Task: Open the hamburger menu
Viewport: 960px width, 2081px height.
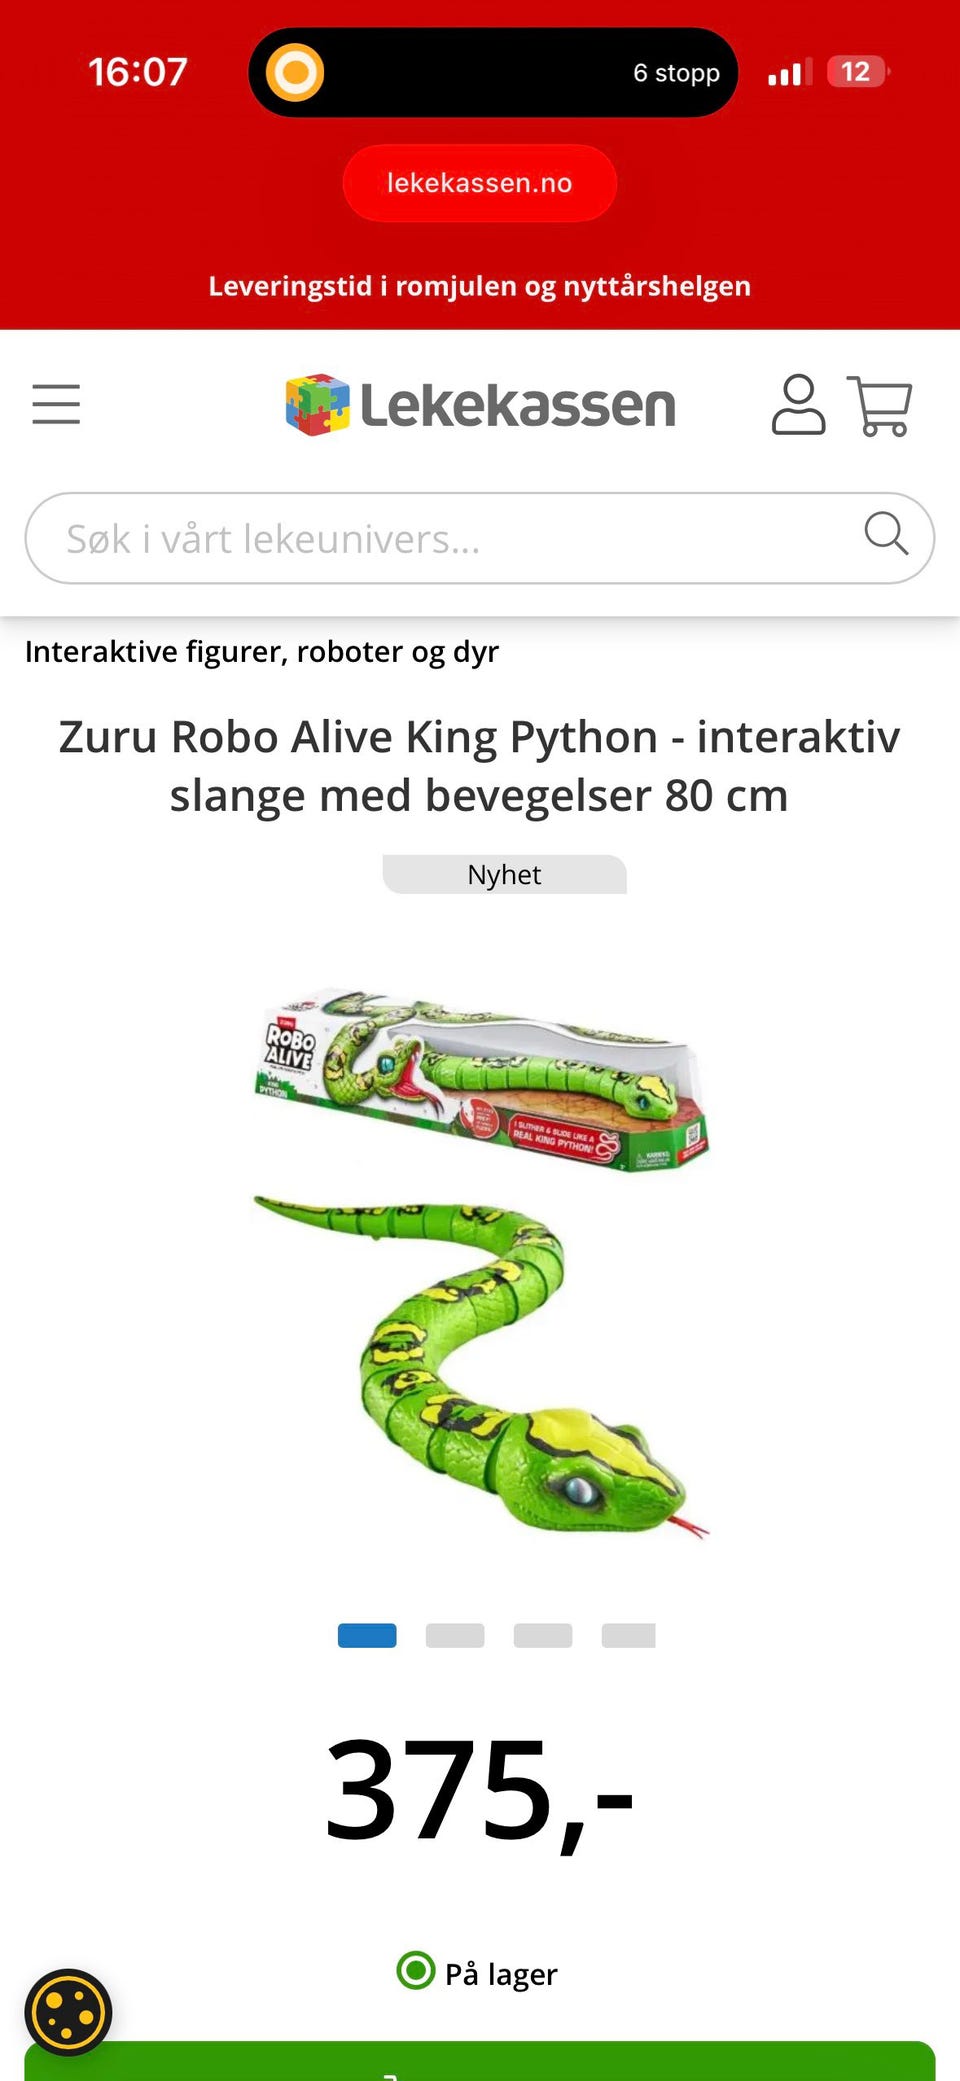Action: (x=56, y=404)
